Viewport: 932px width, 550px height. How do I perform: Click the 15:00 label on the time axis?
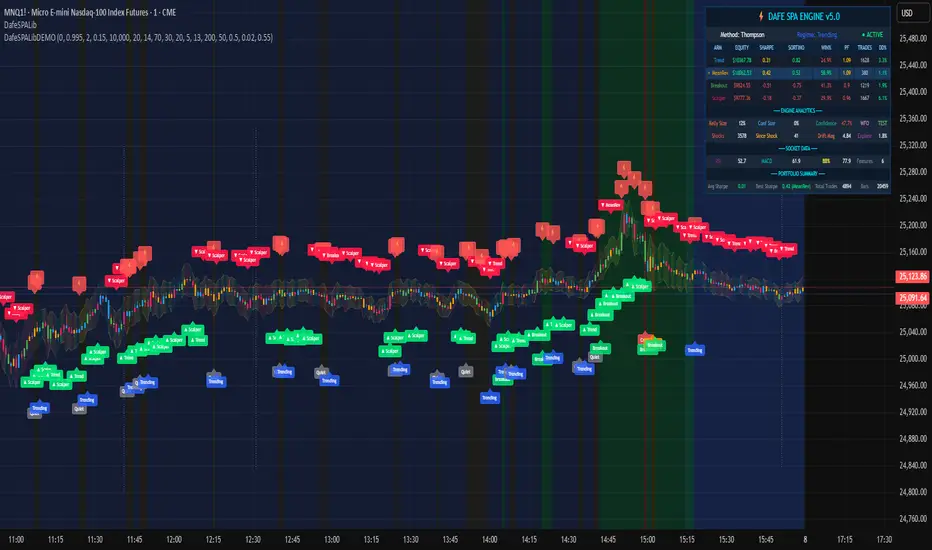point(647,537)
